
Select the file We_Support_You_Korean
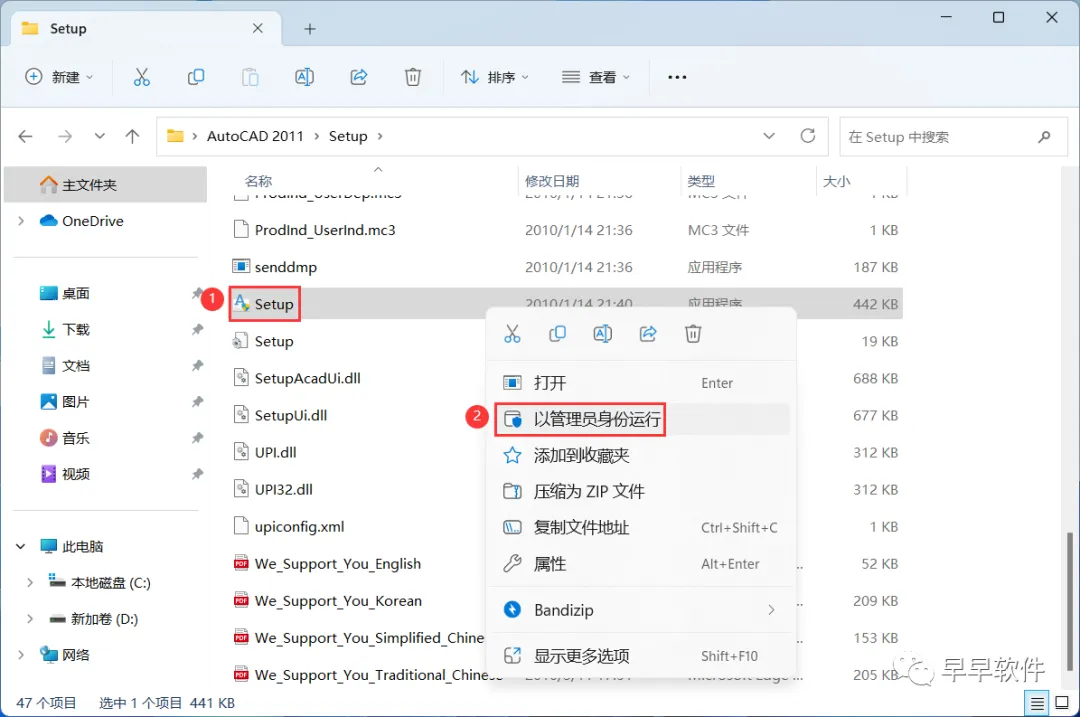(338, 601)
